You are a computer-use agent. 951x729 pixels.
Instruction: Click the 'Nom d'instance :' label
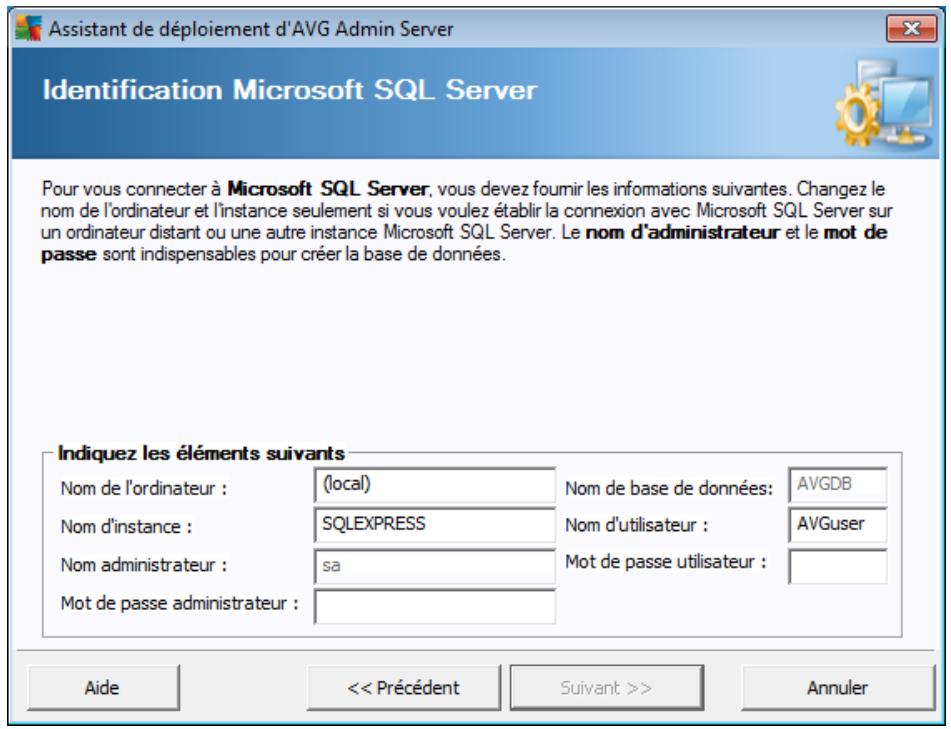coord(126,526)
